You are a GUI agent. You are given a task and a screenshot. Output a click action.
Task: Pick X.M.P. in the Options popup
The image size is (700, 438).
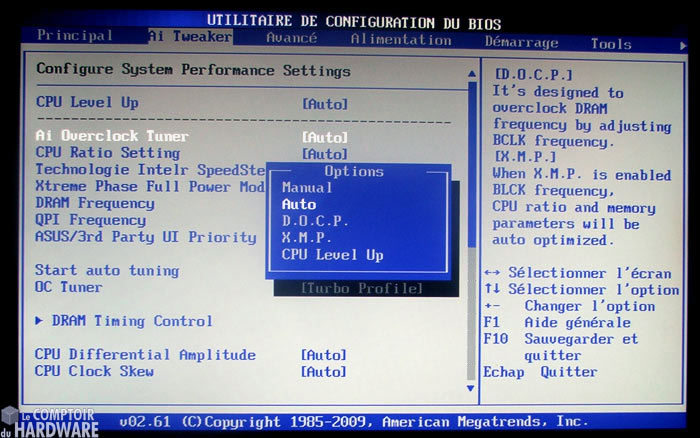point(307,238)
